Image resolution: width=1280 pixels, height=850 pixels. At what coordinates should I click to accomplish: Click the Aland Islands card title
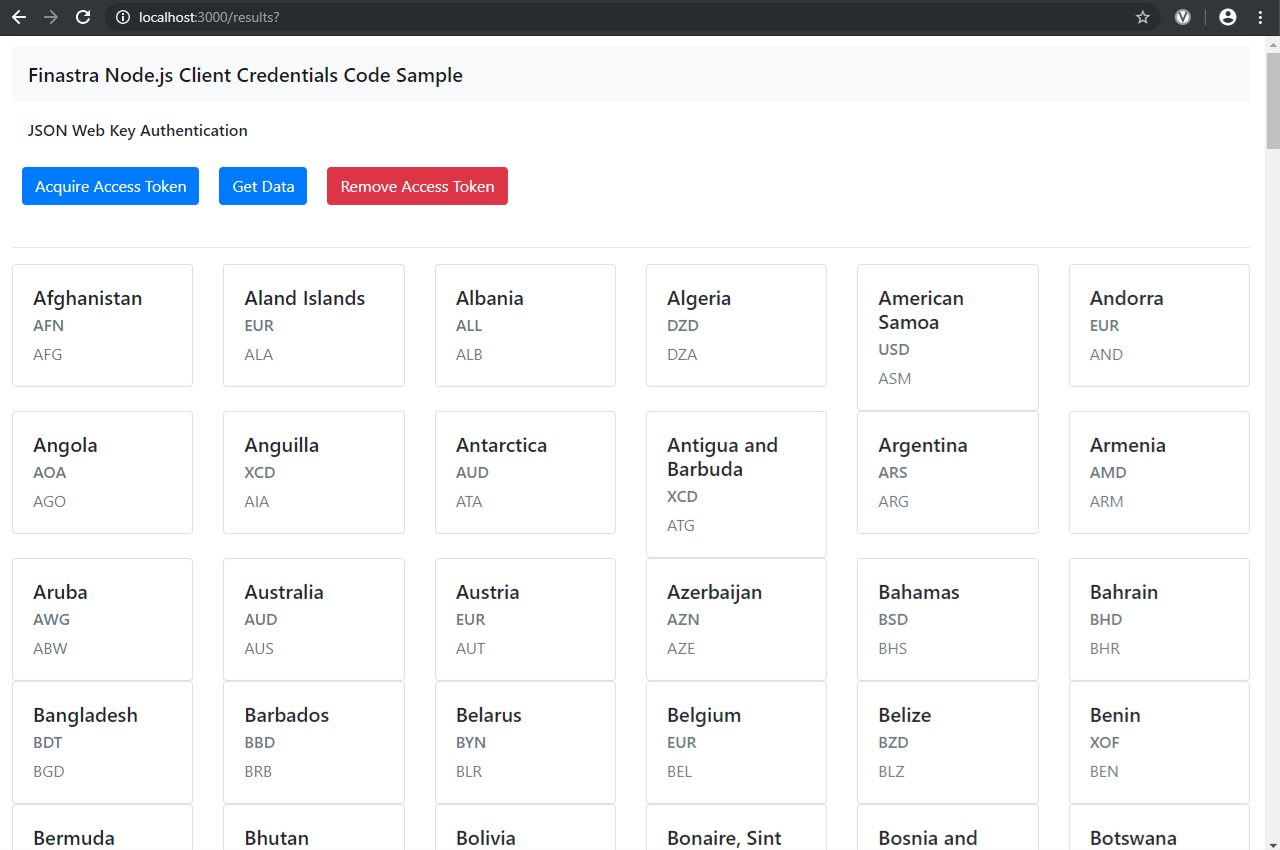pos(305,298)
